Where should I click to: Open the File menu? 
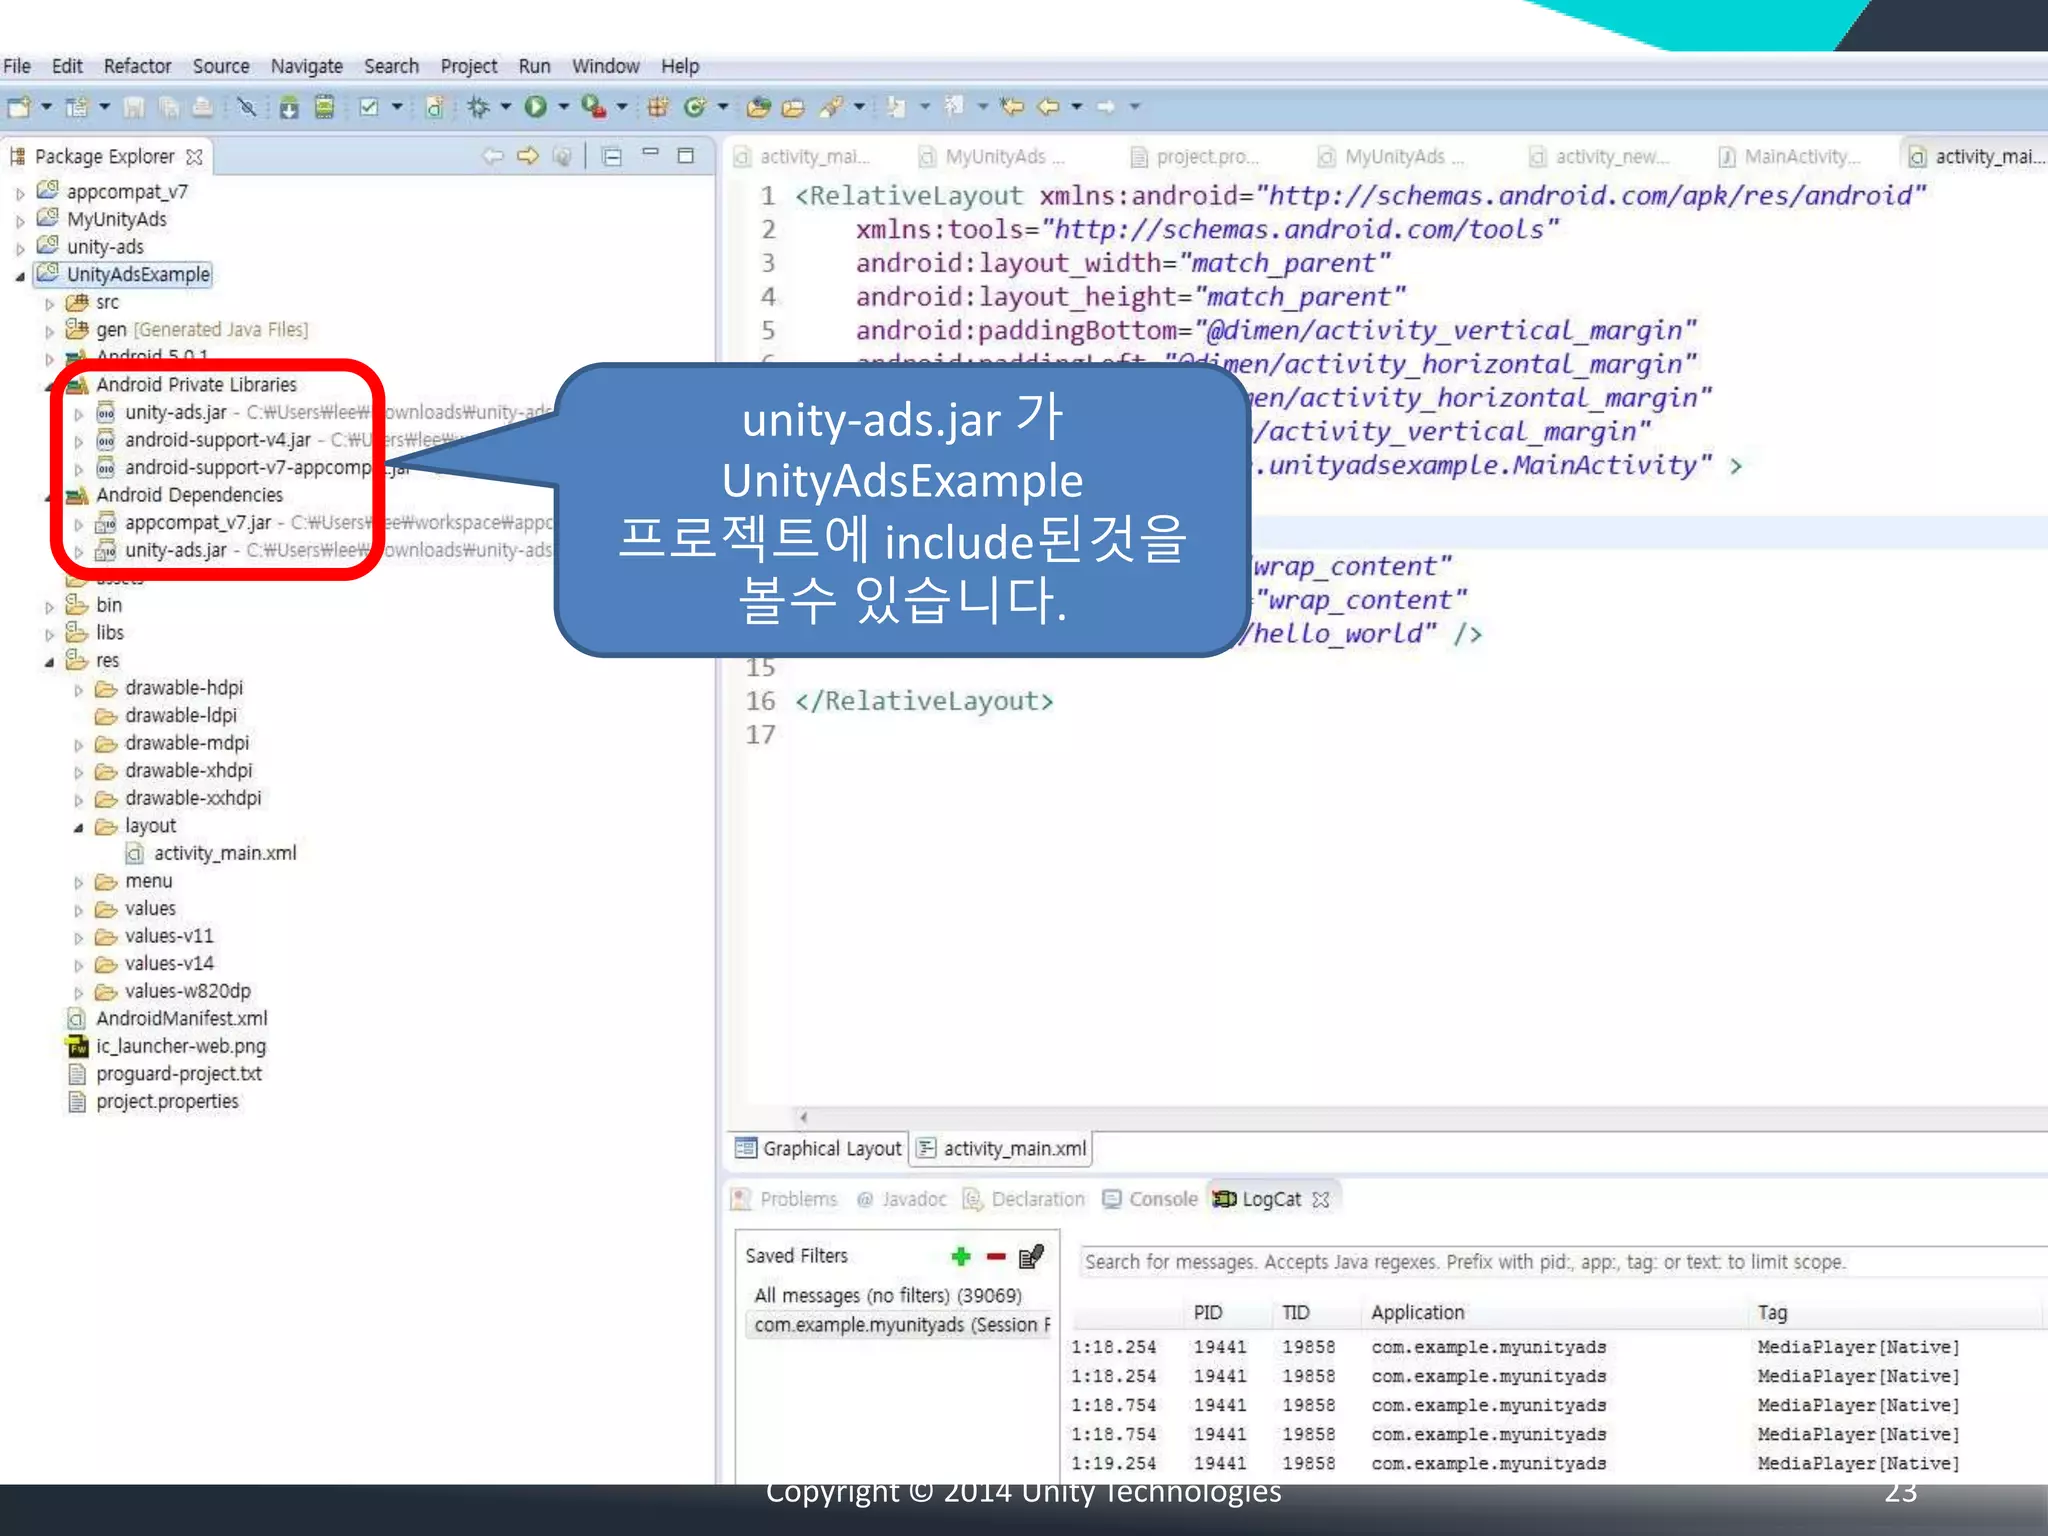coord(17,66)
